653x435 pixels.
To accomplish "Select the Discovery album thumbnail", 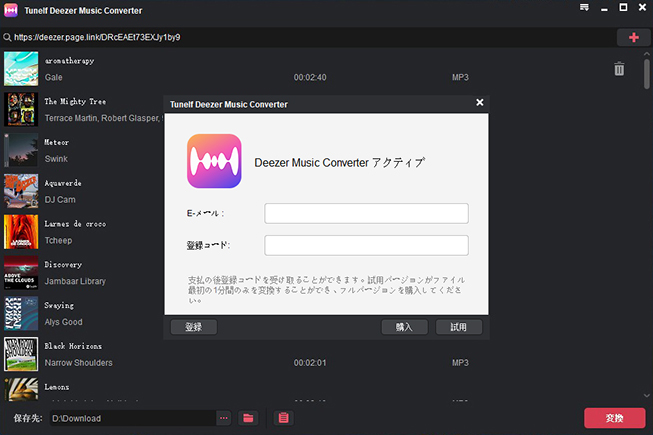I will pos(21,273).
